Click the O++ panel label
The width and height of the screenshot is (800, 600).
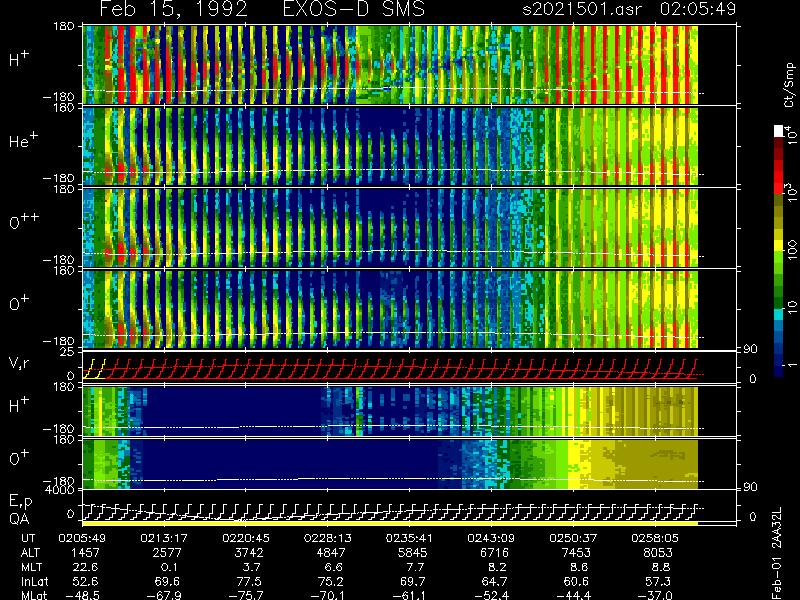click(23, 221)
